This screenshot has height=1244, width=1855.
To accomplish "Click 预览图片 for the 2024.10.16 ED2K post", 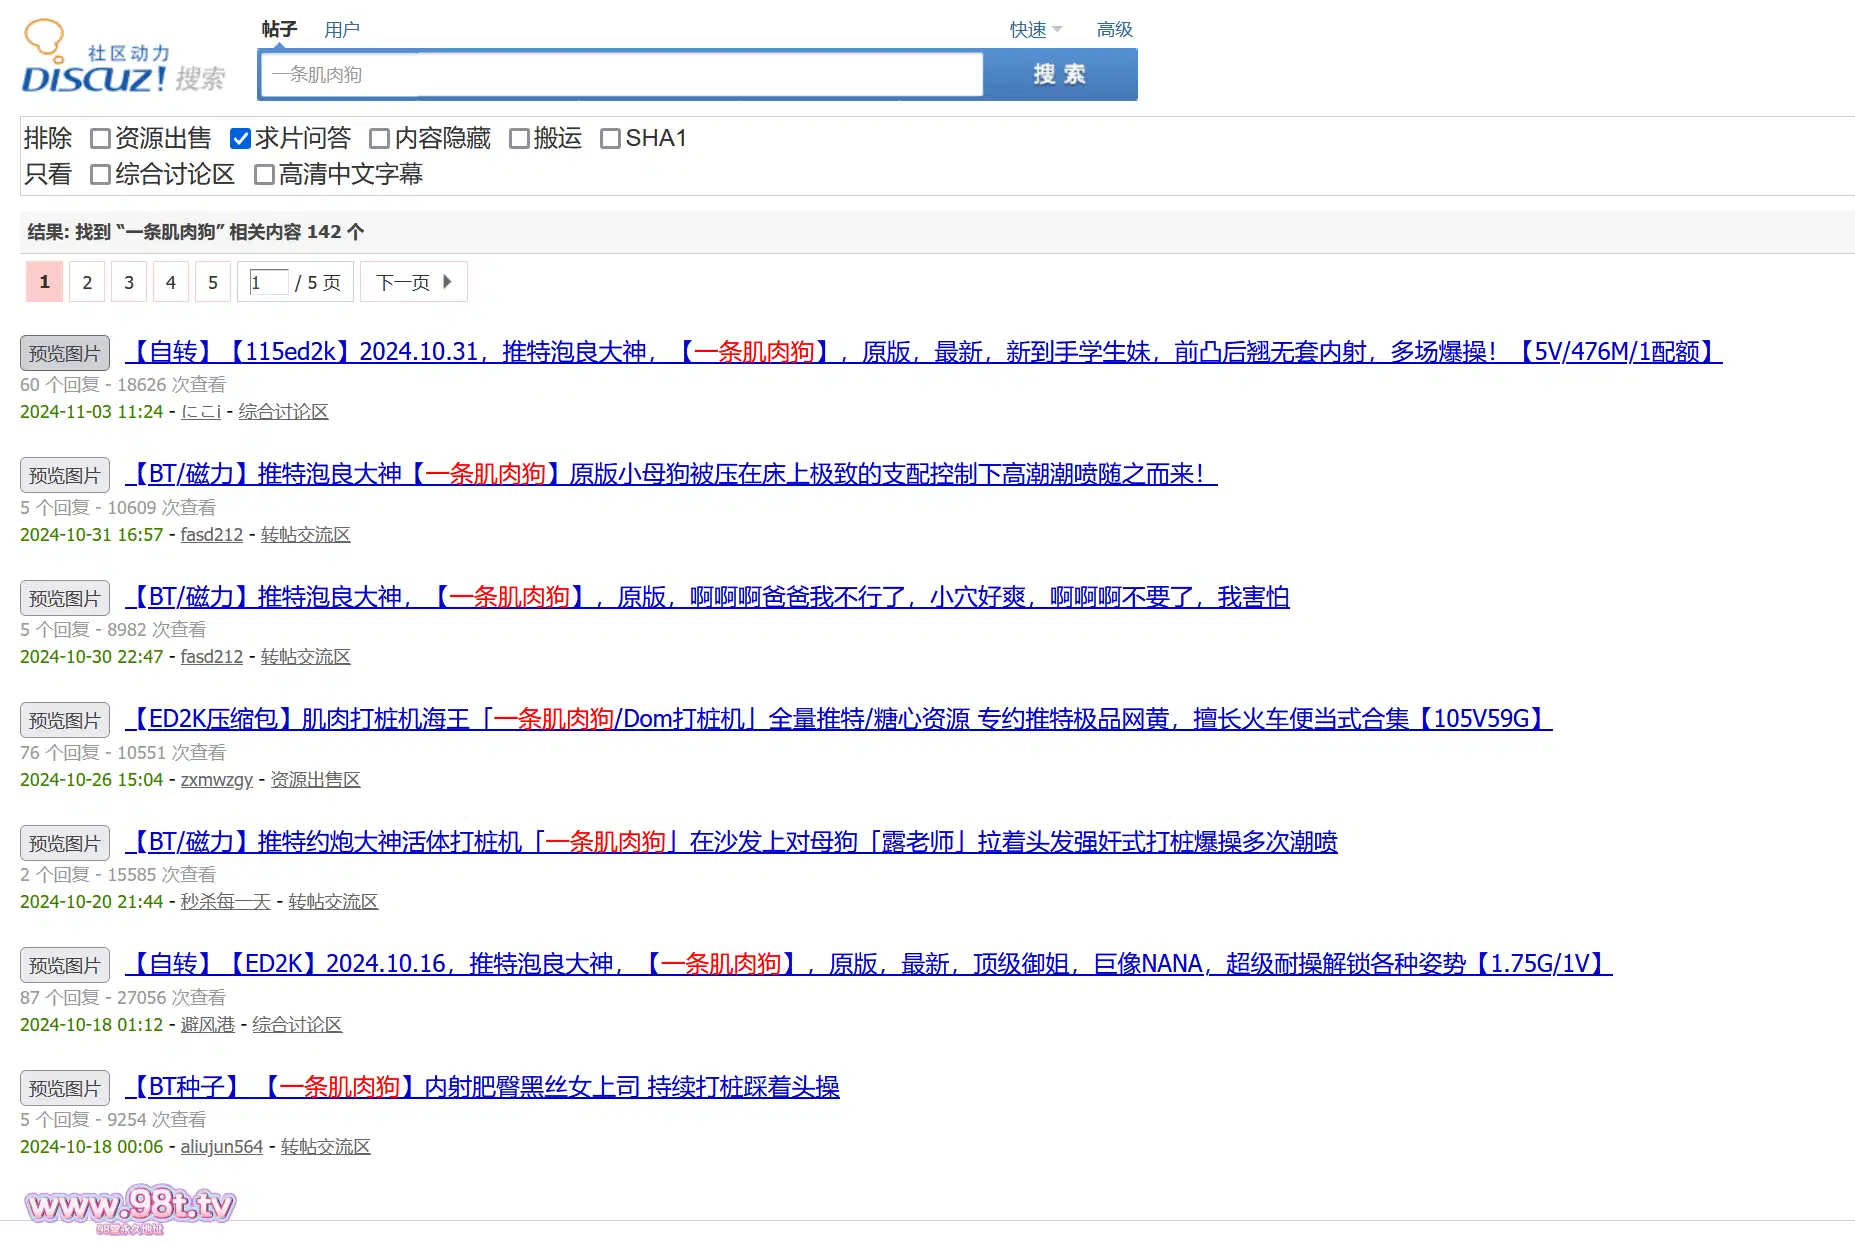I will pos(65,965).
